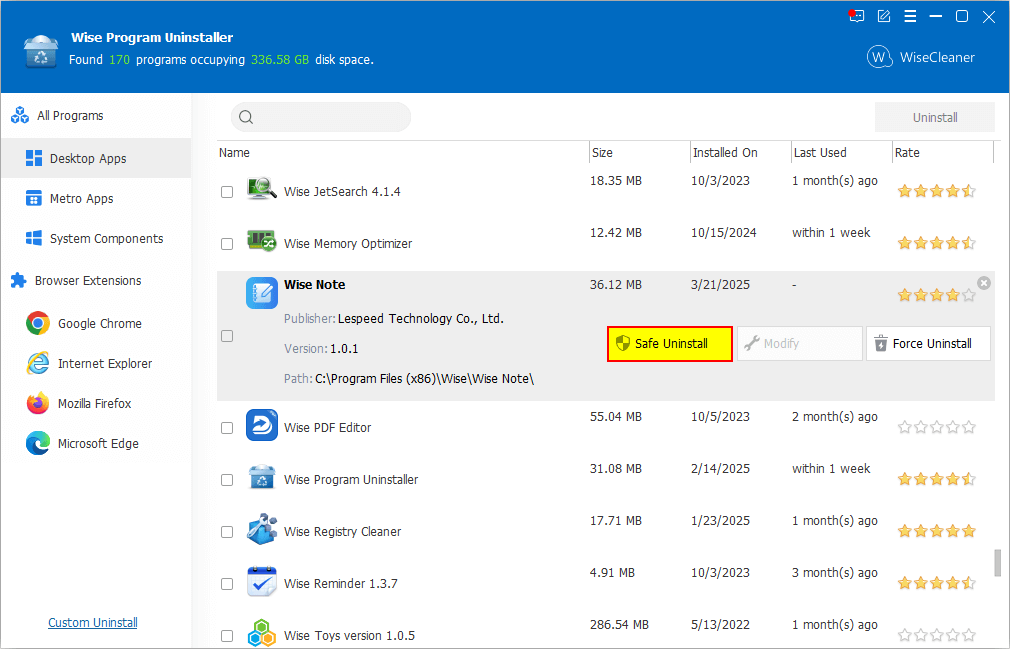Open the Custom Uninstall link
Viewport: 1010px width, 649px height.
93,623
